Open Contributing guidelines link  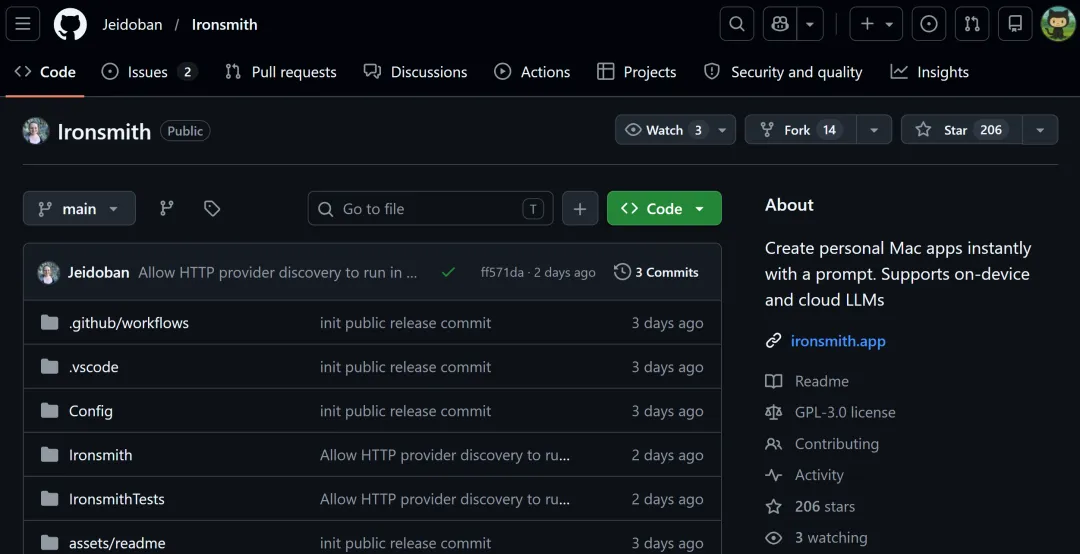click(x=837, y=444)
